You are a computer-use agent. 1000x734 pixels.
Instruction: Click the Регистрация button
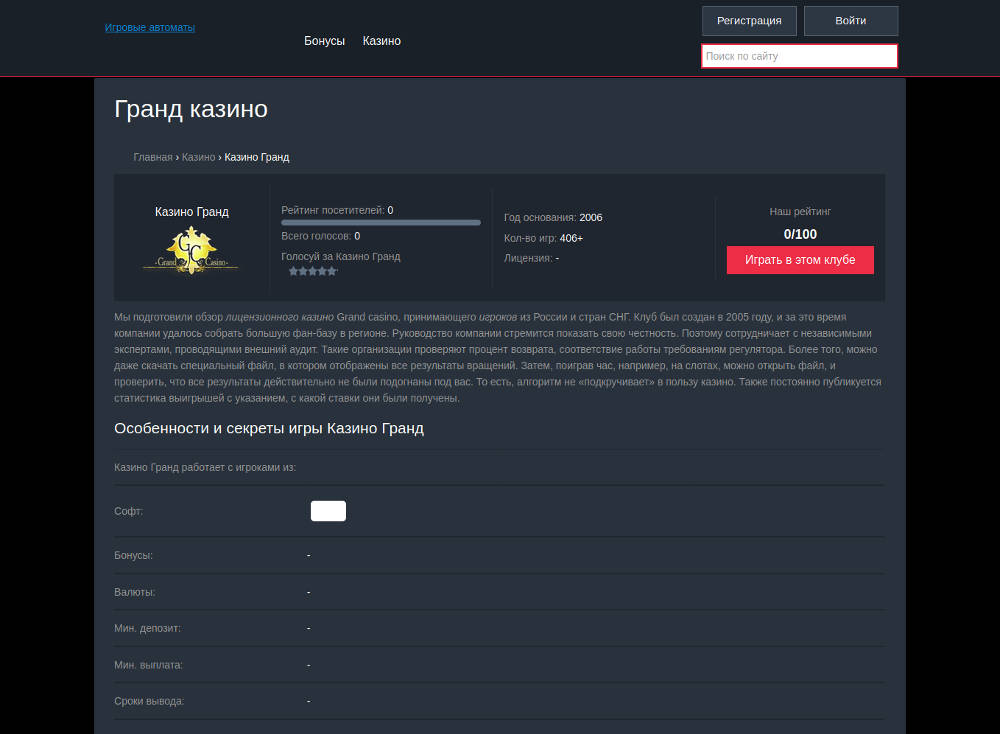(x=749, y=21)
